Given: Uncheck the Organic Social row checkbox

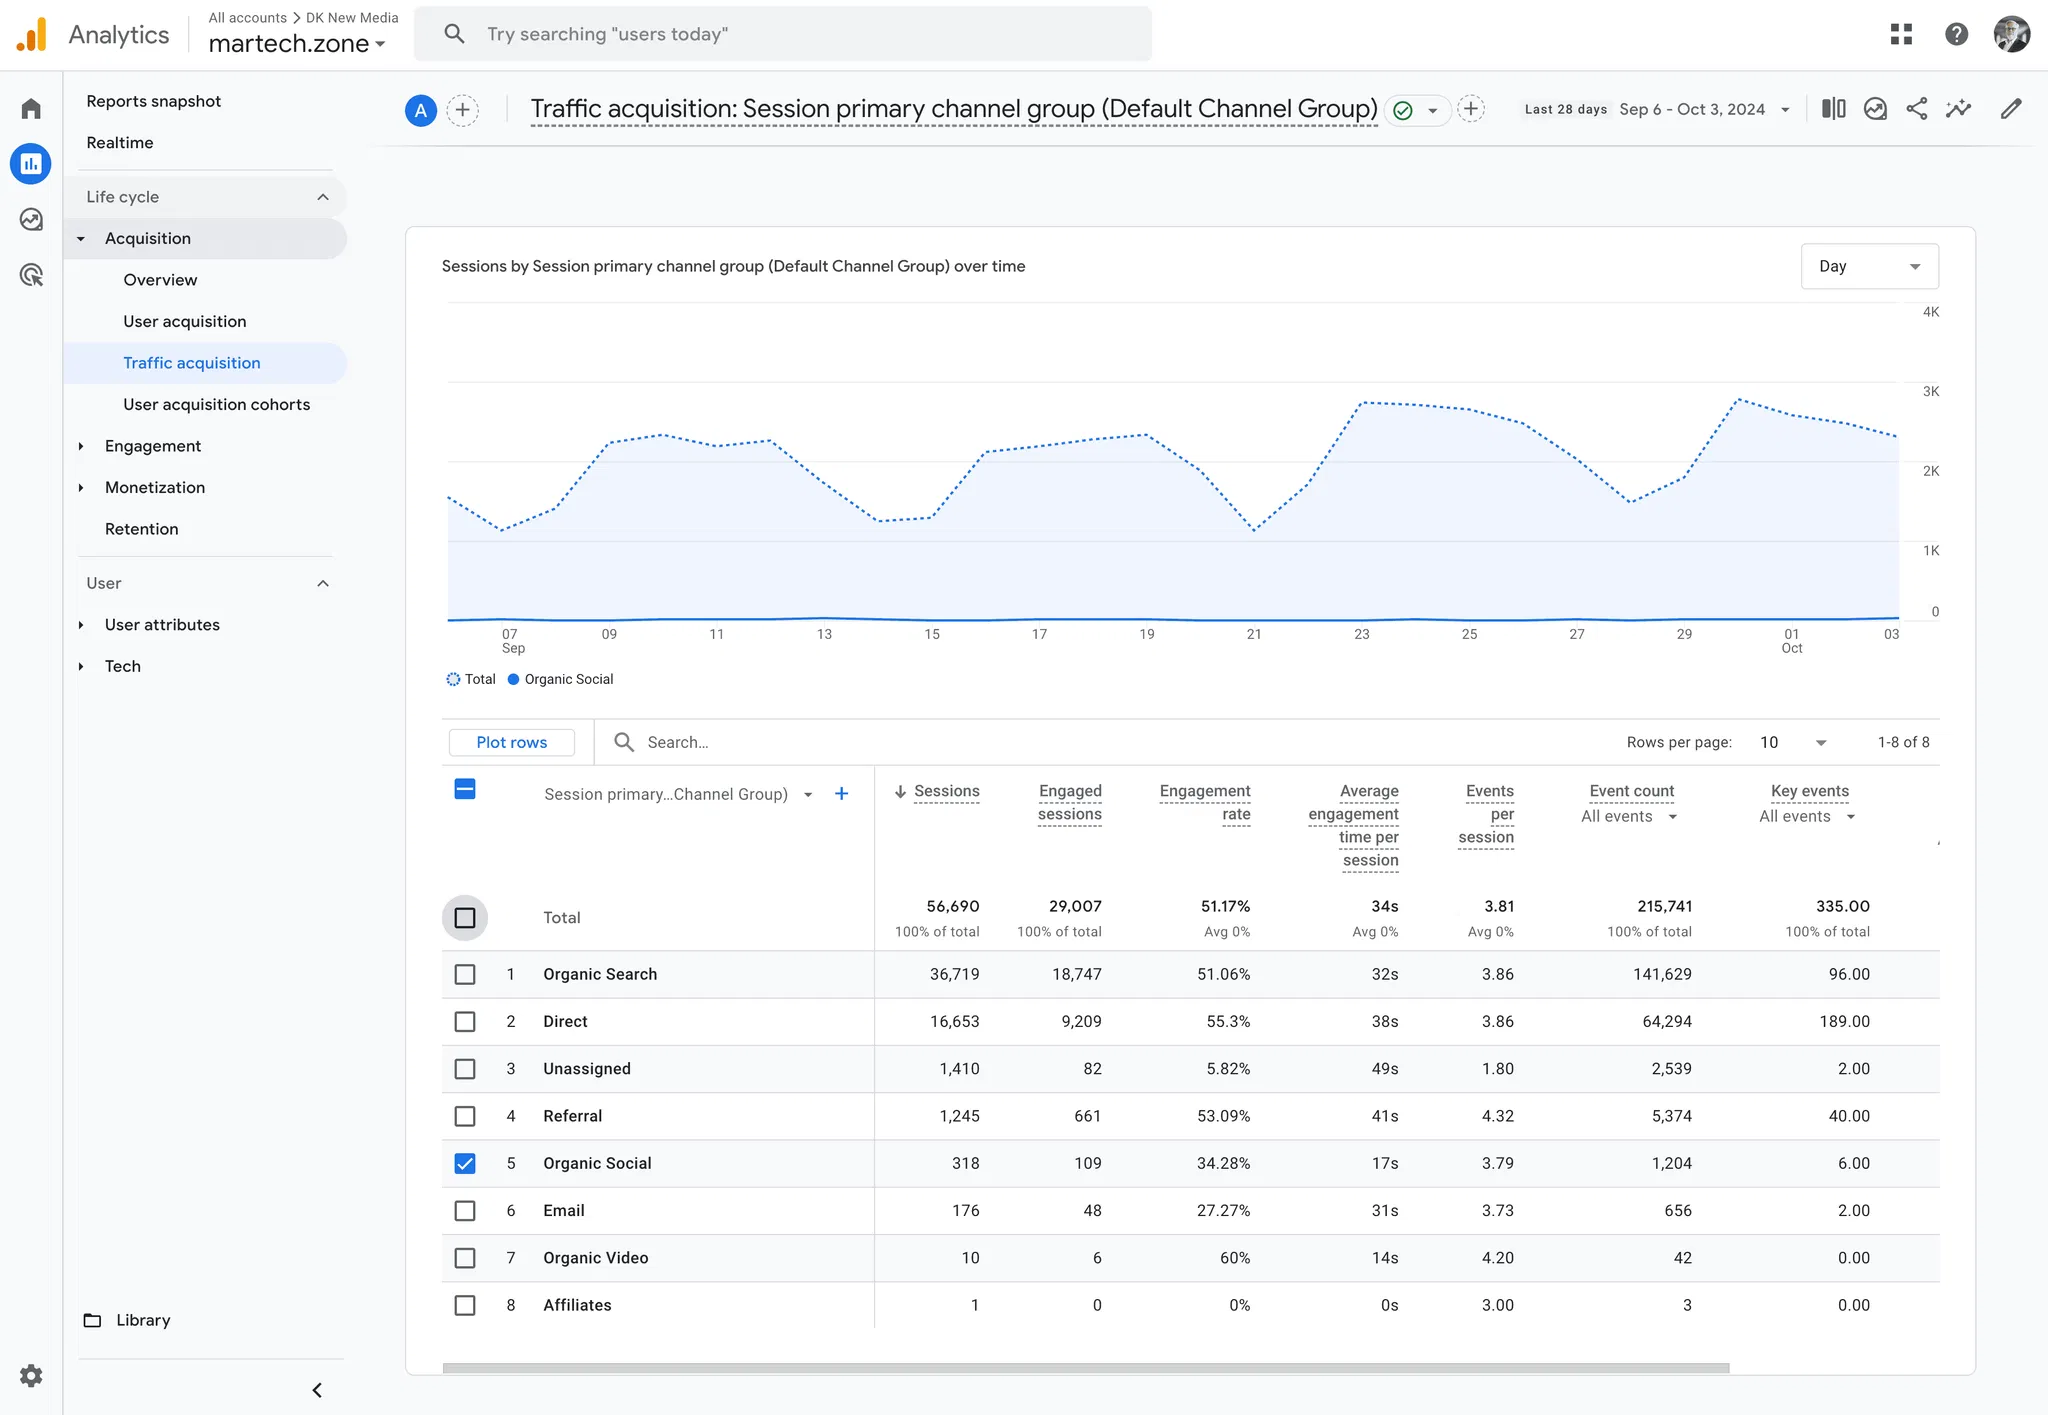Looking at the screenshot, I should 465,1163.
